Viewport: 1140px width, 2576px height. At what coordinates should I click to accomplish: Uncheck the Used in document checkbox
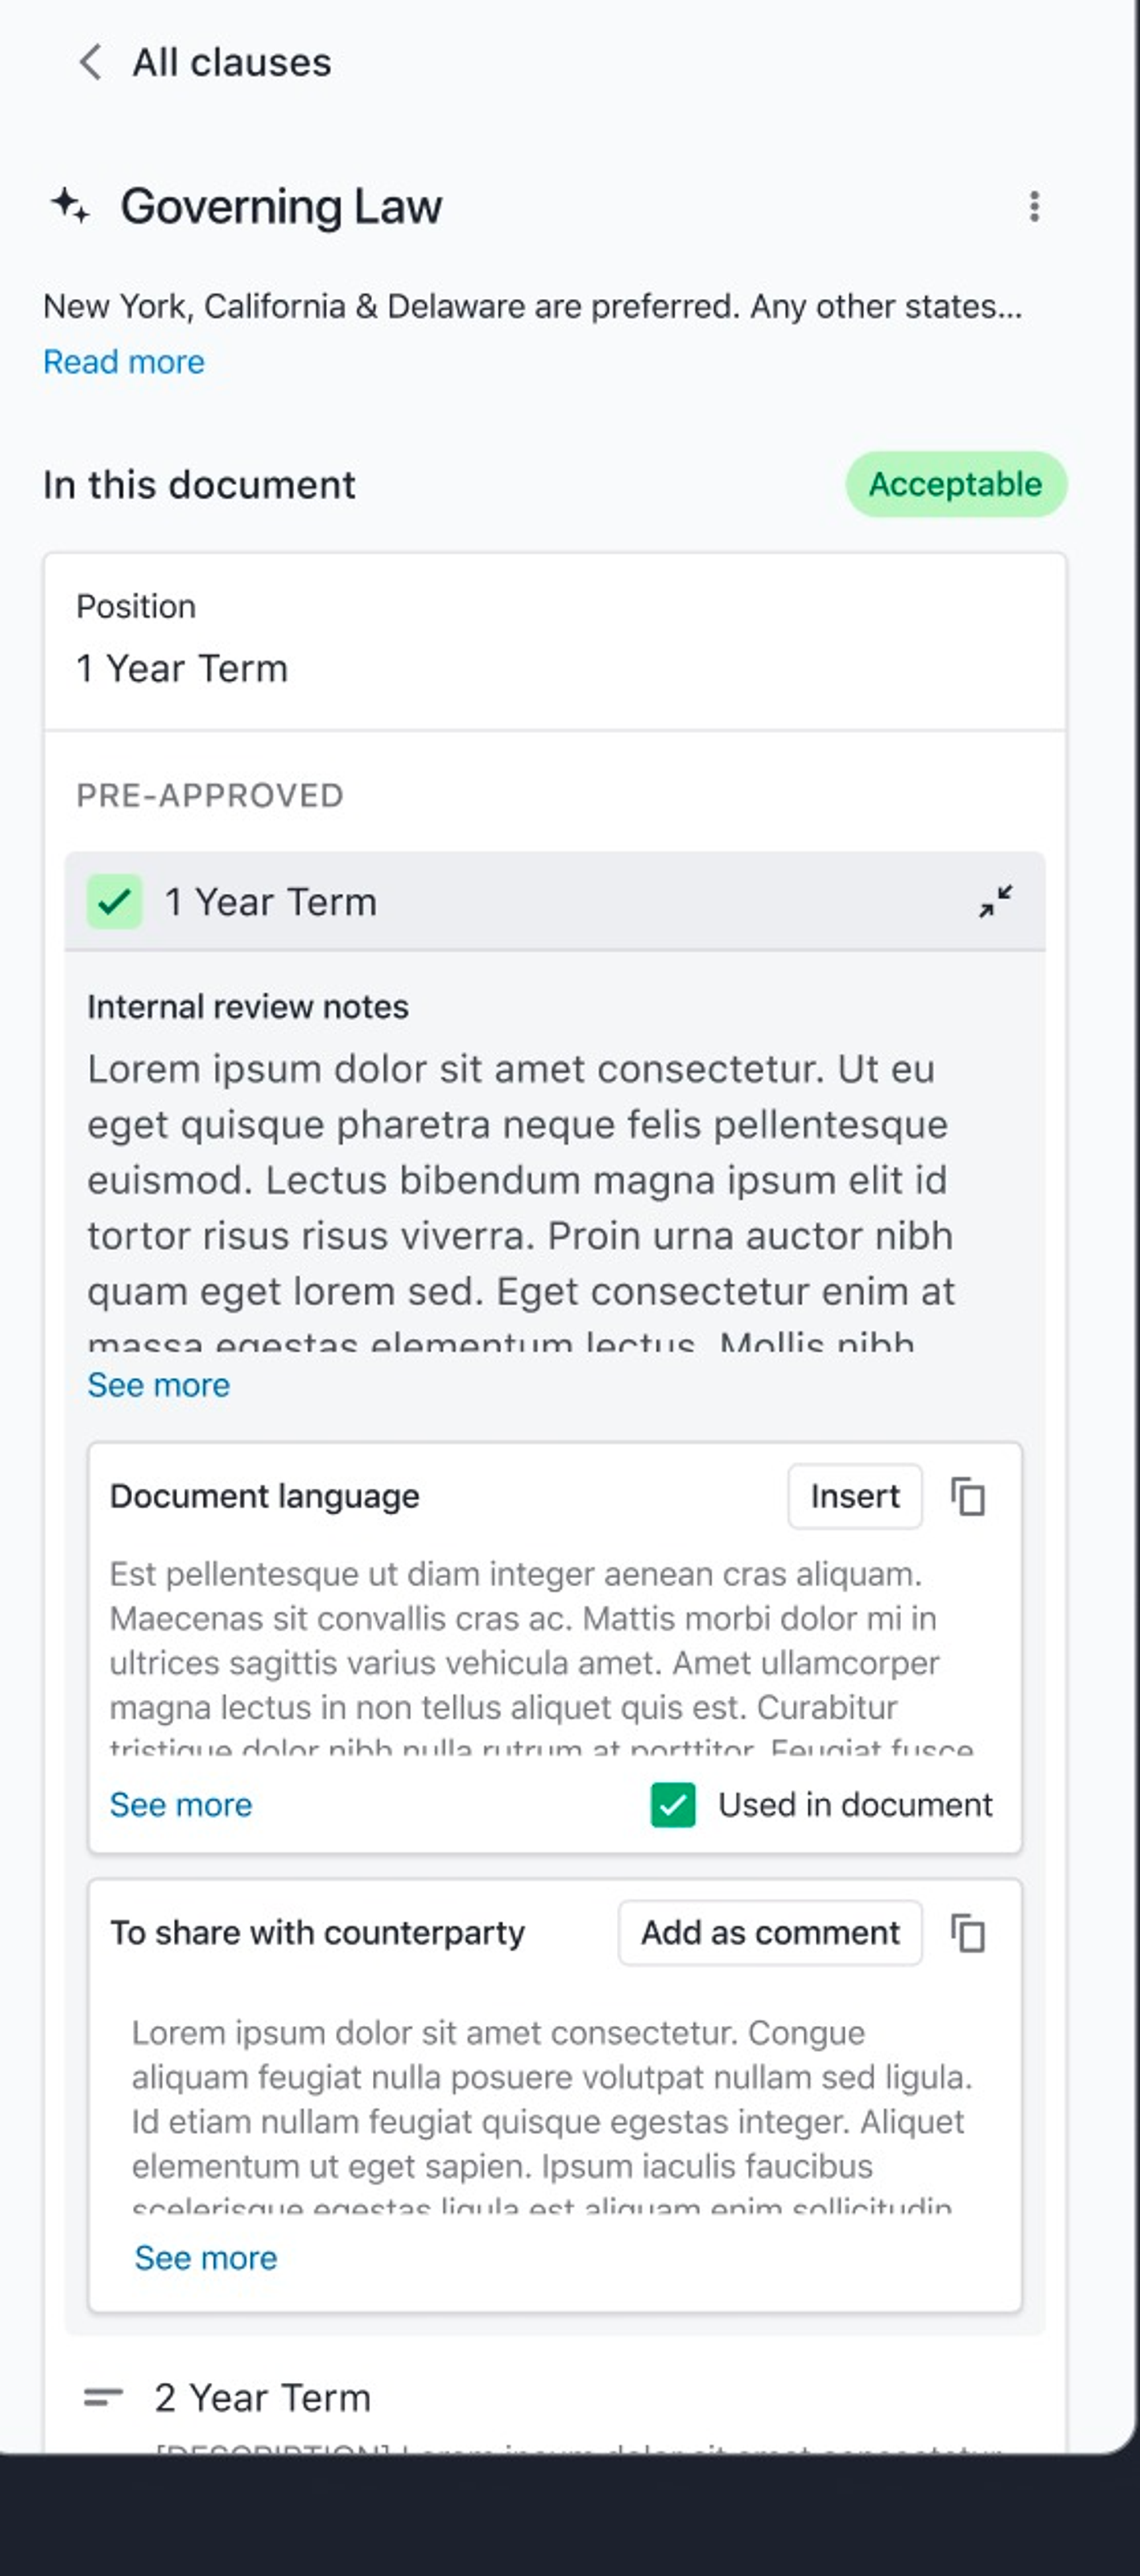(x=673, y=1805)
